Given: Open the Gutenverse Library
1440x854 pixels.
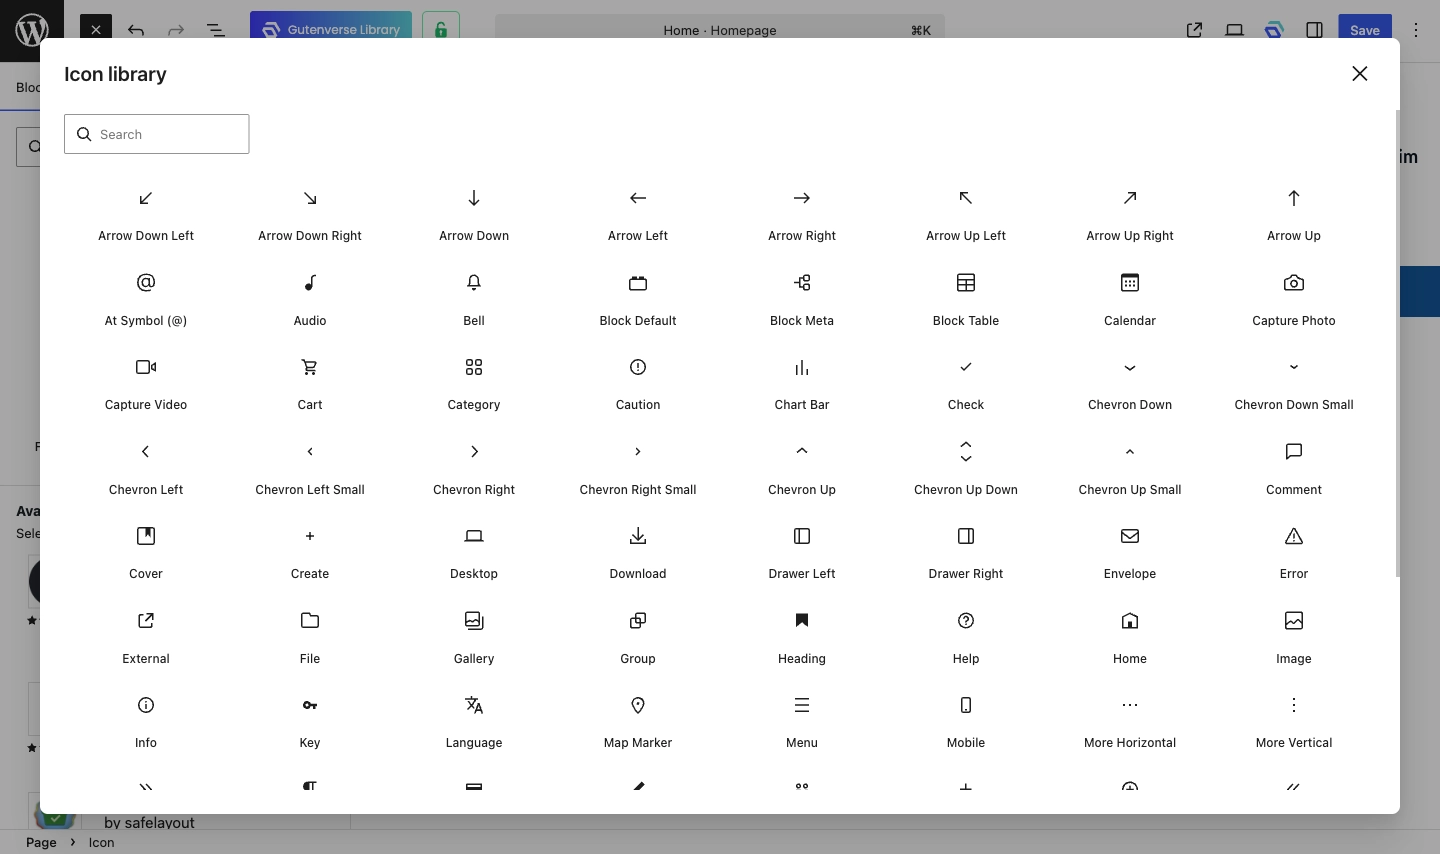Looking at the screenshot, I should 331,30.
